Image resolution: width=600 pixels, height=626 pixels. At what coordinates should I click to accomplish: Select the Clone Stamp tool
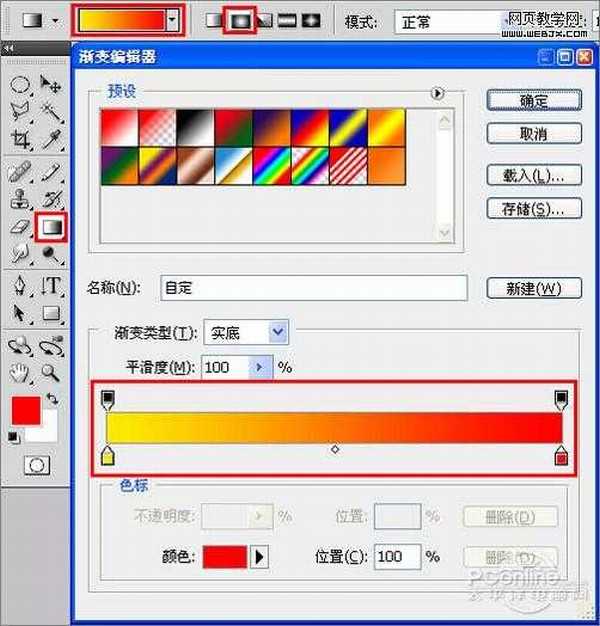[x=20, y=198]
